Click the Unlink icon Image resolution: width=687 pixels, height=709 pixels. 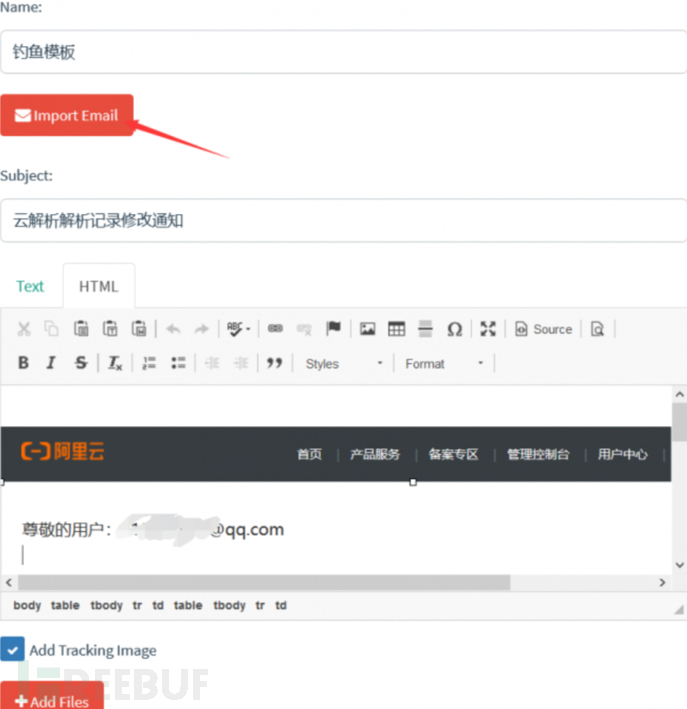(x=304, y=329)
